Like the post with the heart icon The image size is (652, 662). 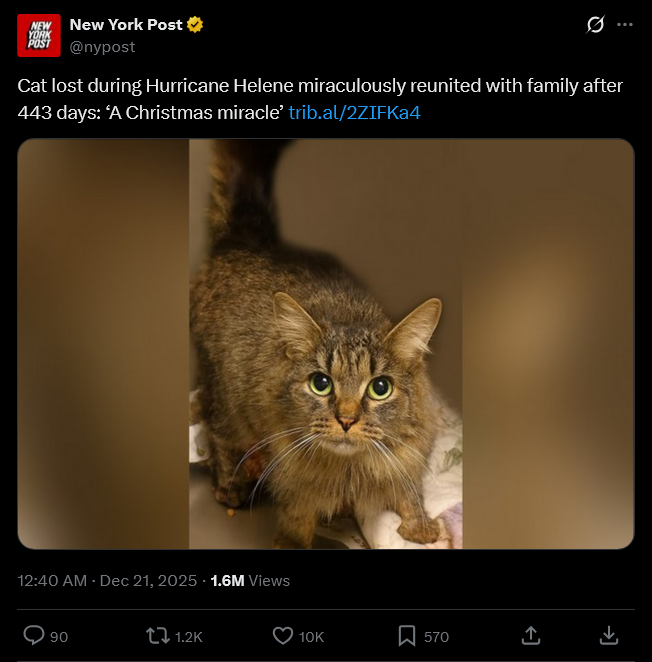[283, 635]
